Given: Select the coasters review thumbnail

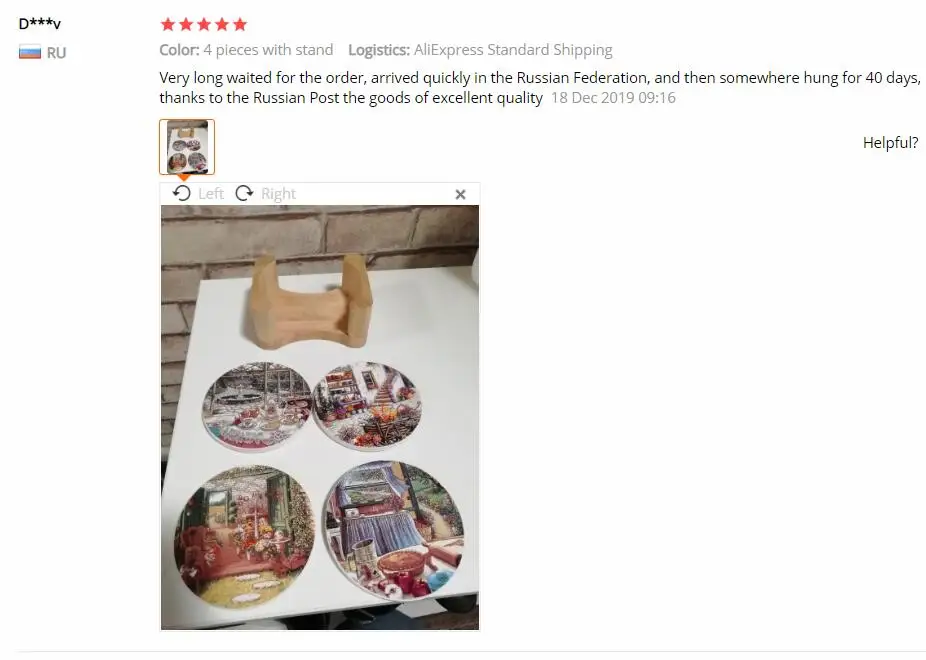Looking at the screenshot, I should 187,147.
